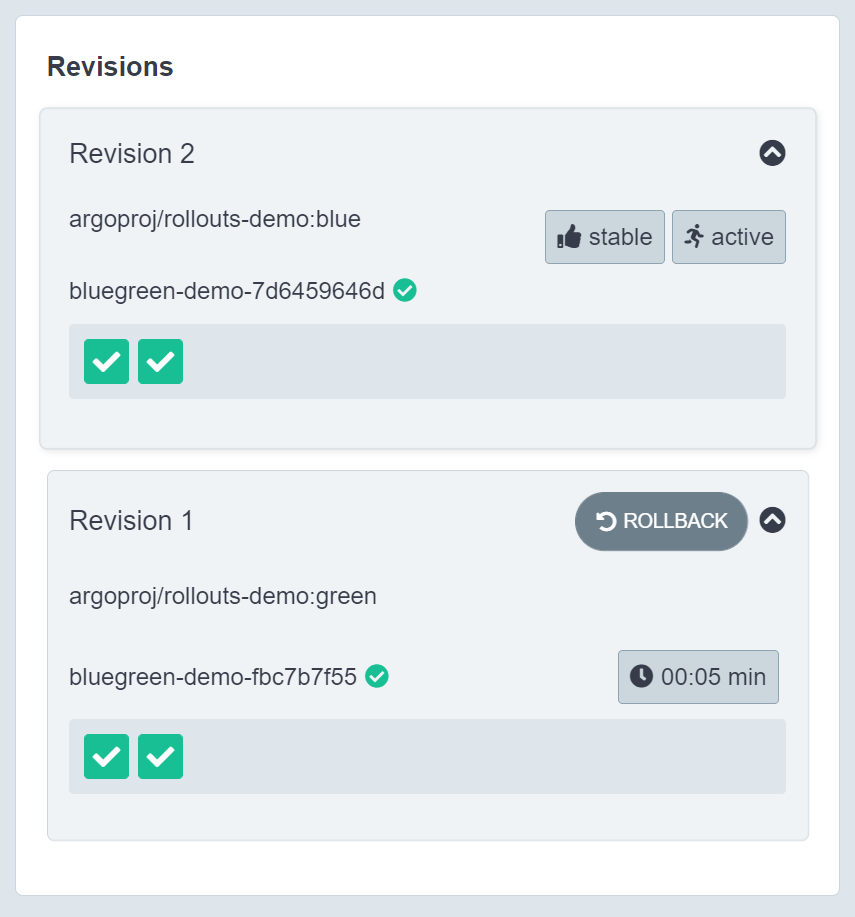Click the bluegreen-demo-fbc7b7f55 ReplicaSet name
The image size is (855, 917).
pos(213,677)
